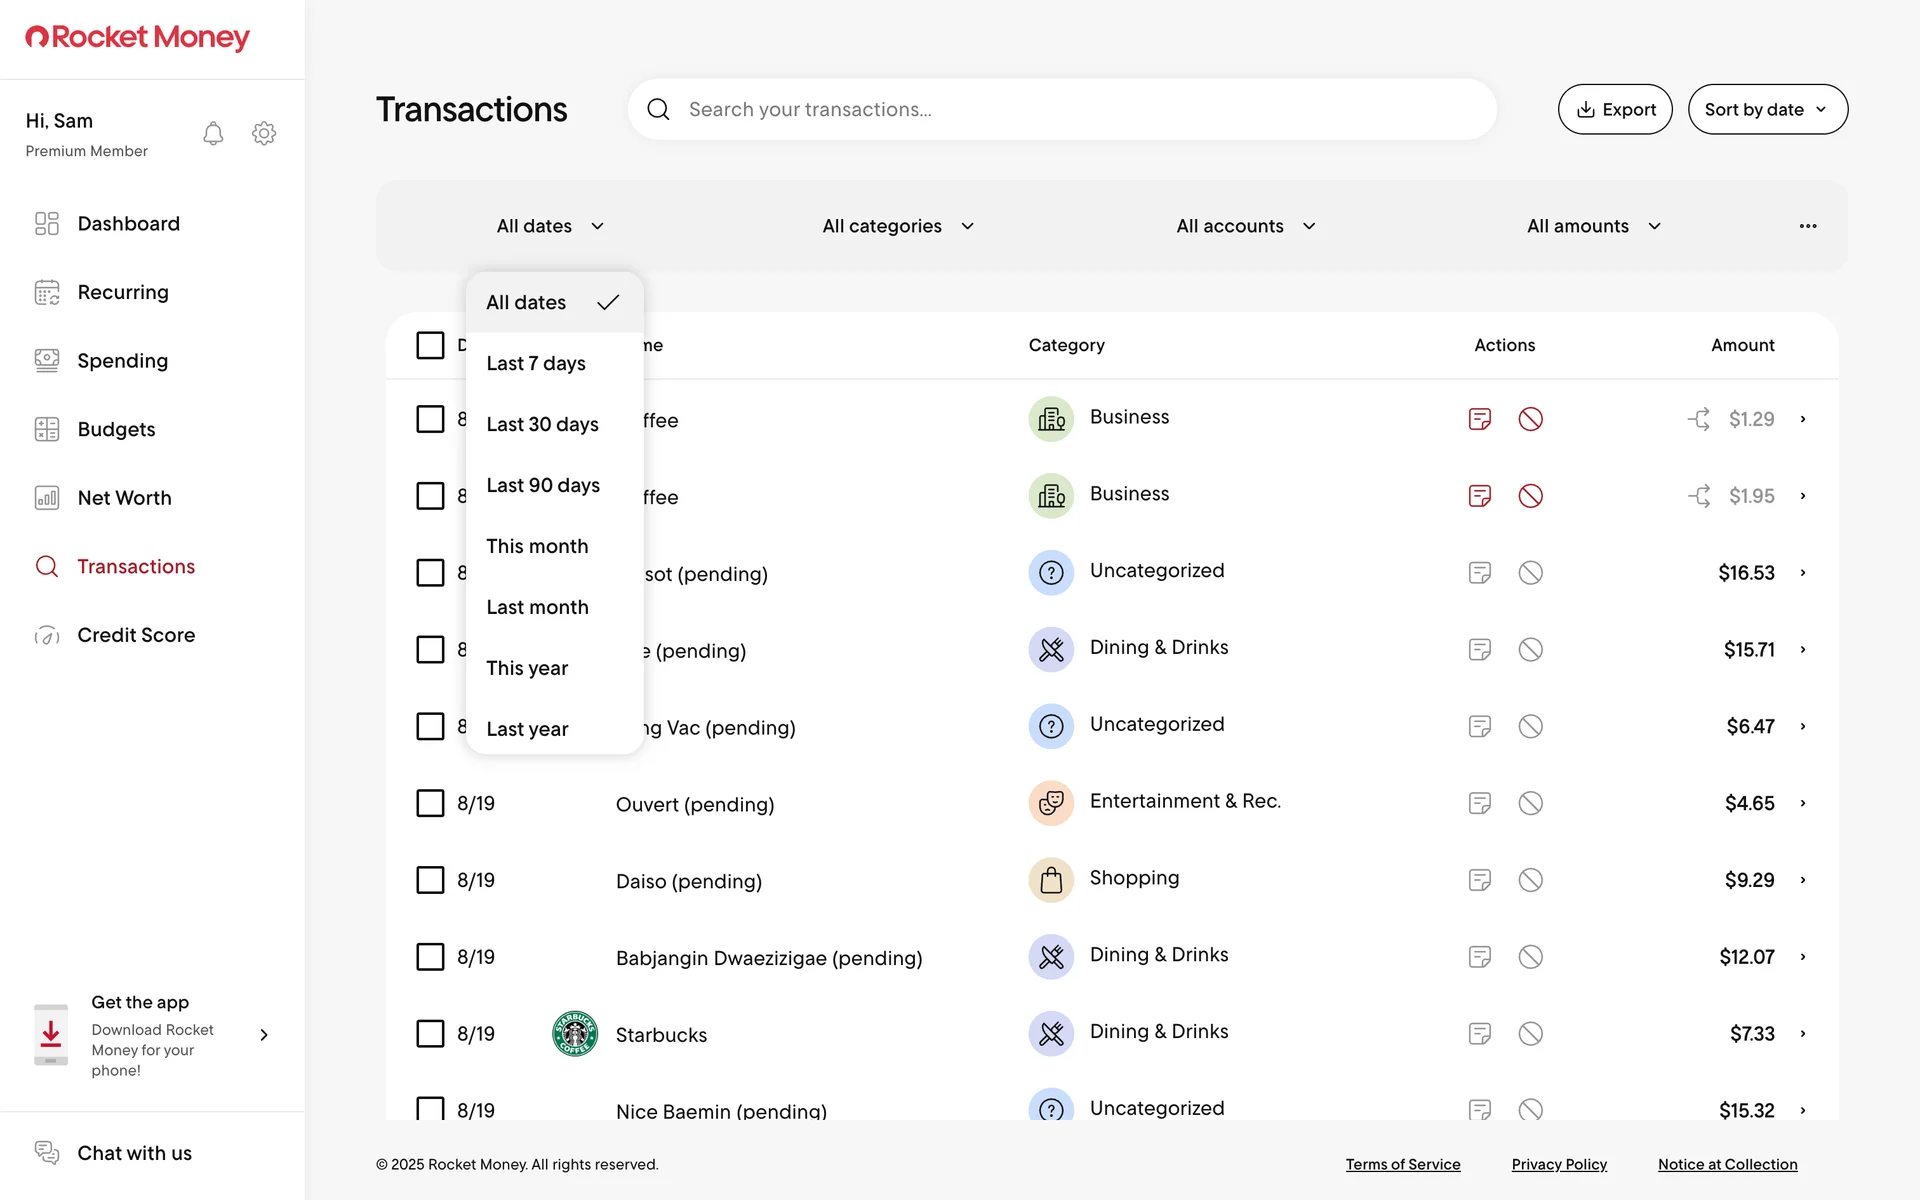The height and width of the screenshot is (1200, 1920).
Task: Check the select-all checkbox in the table header
Action: [430, 345]
